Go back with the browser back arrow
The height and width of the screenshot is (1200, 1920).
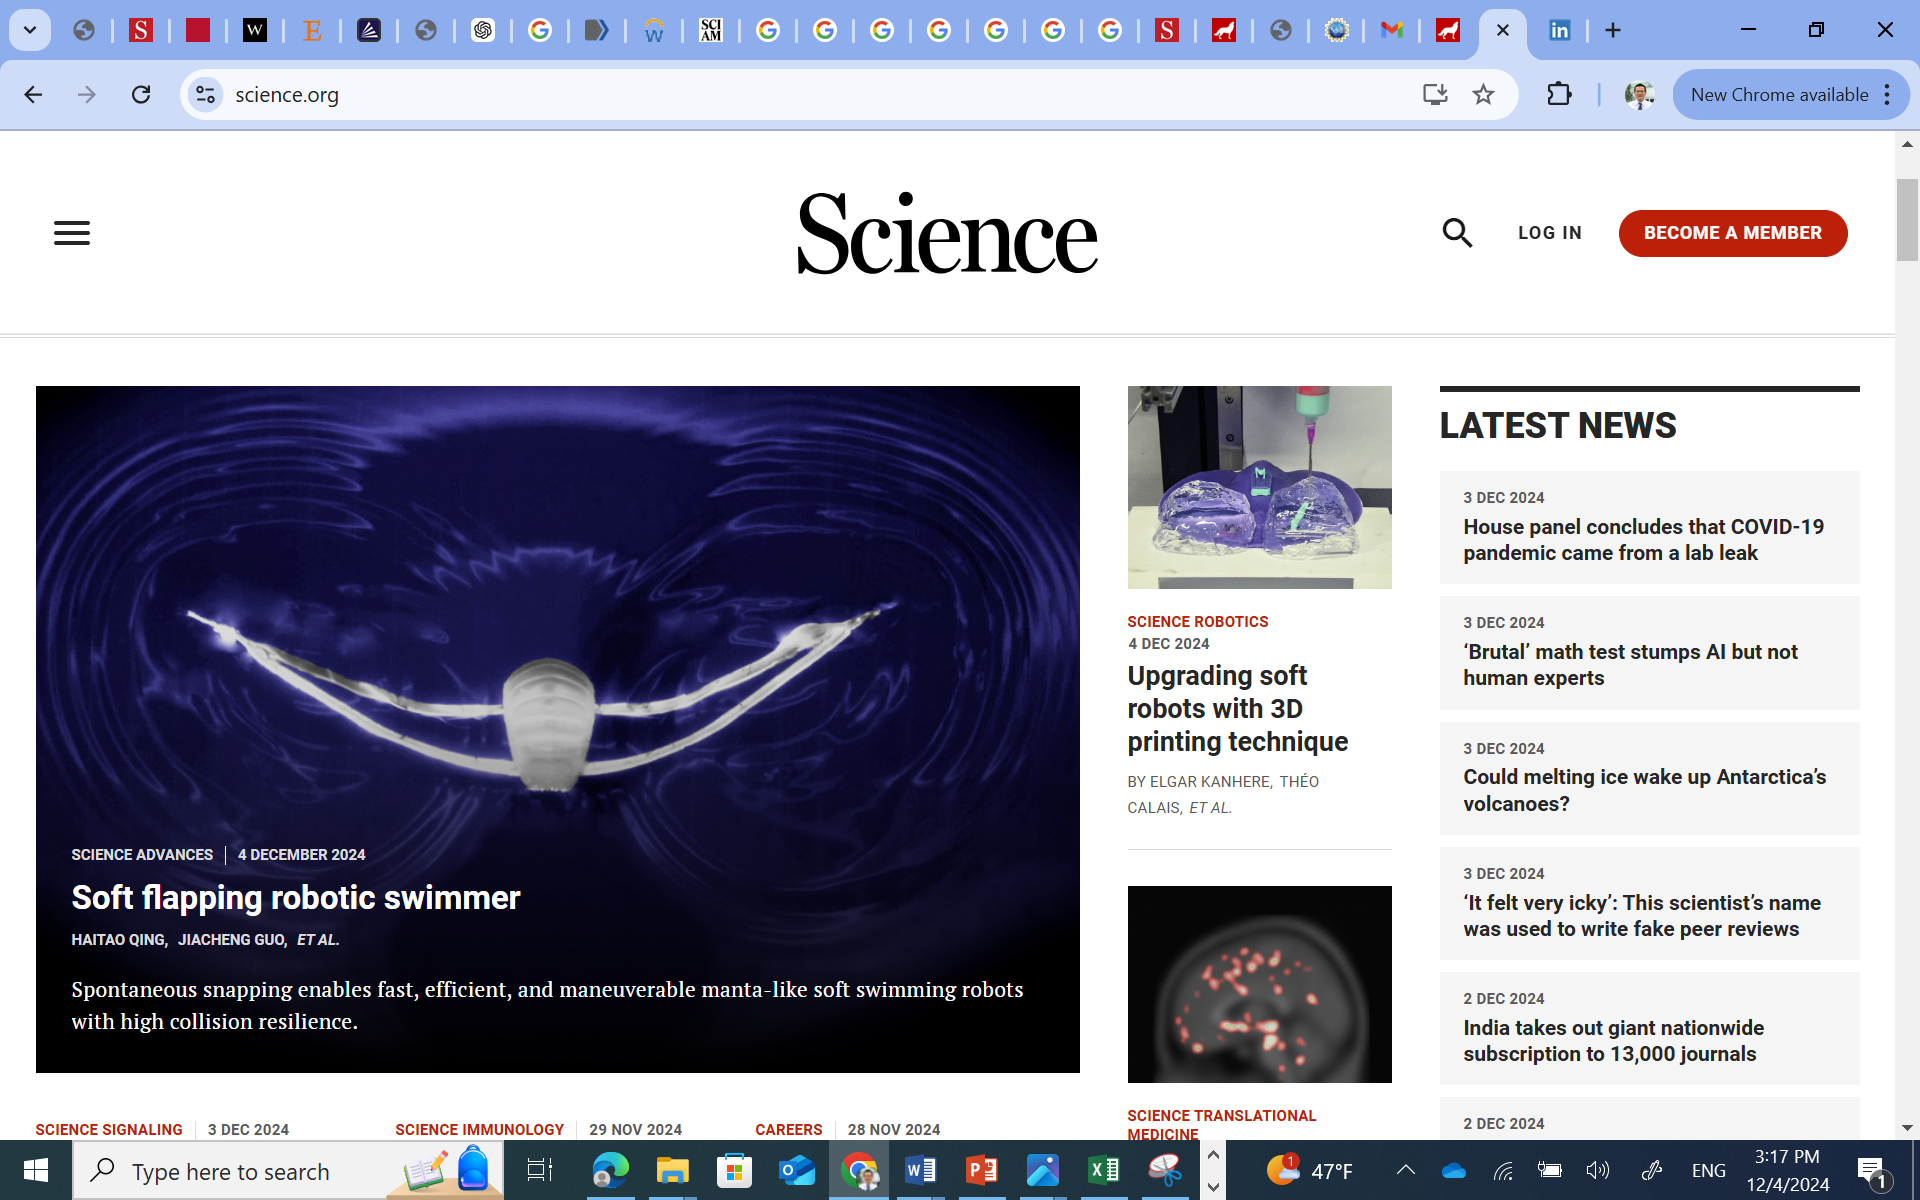33,94
